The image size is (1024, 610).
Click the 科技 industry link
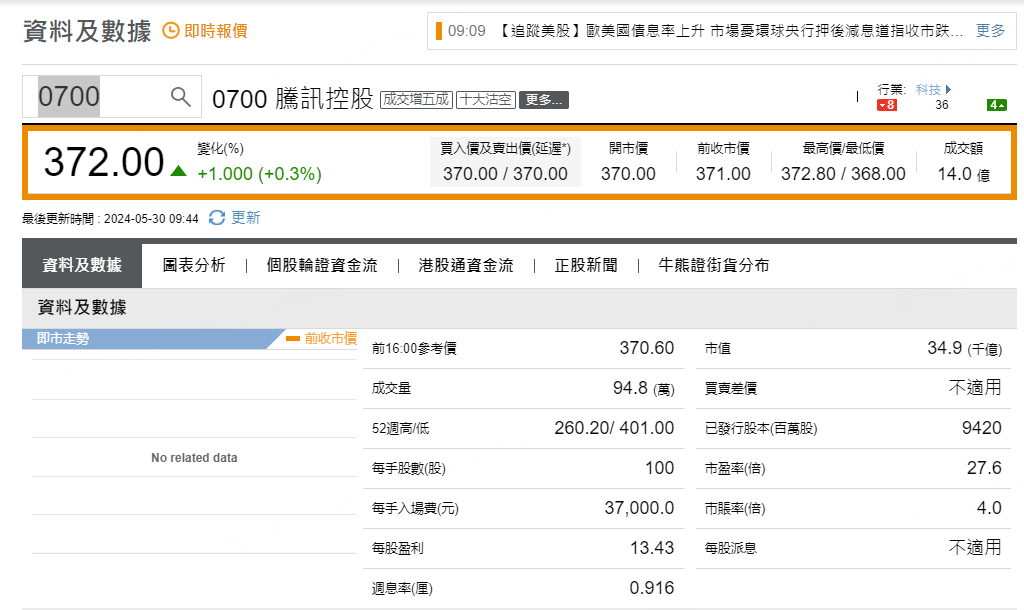[928, 89]
